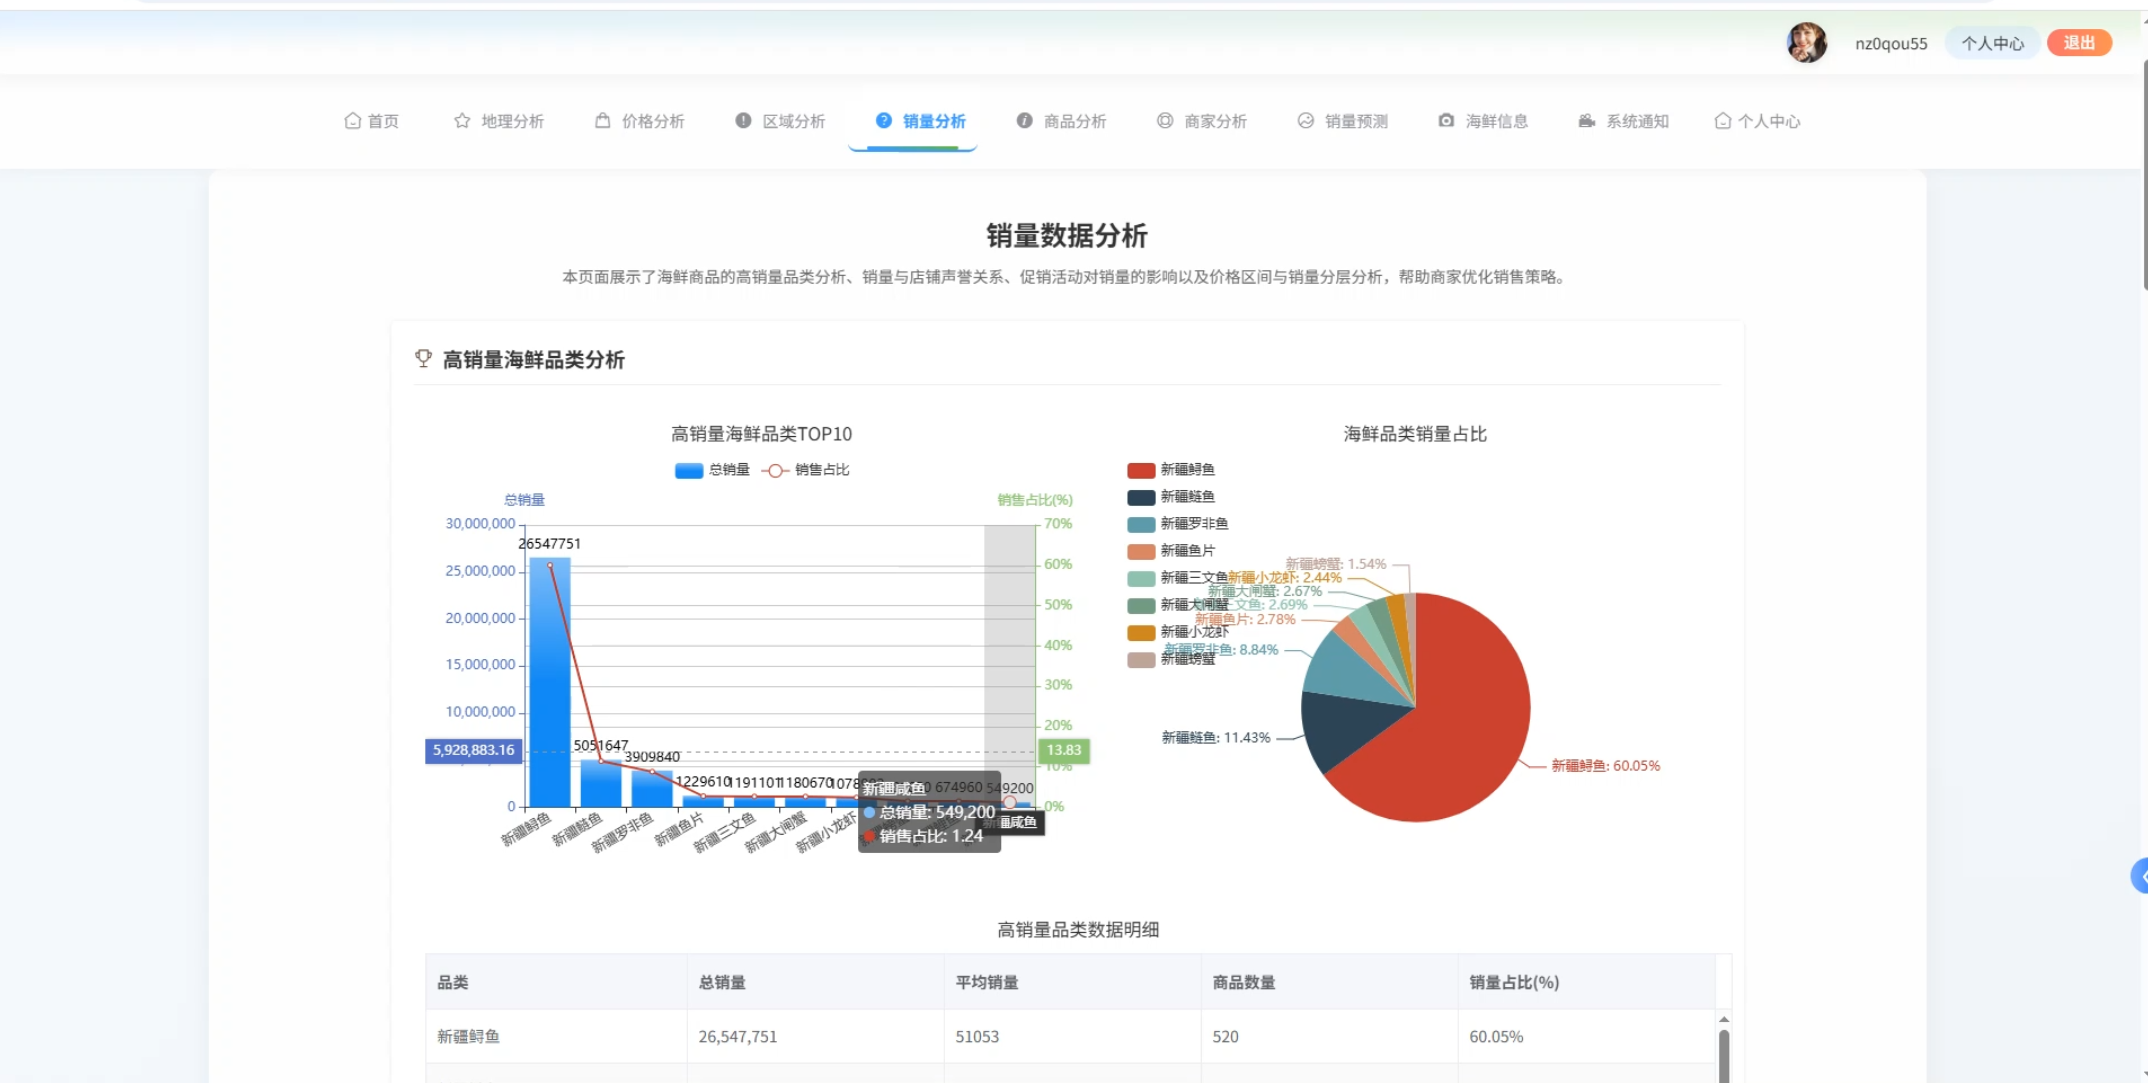The image size is (2148, 1083).
Task: Click the 个人中心 button in header
Action: [1992, 43]
